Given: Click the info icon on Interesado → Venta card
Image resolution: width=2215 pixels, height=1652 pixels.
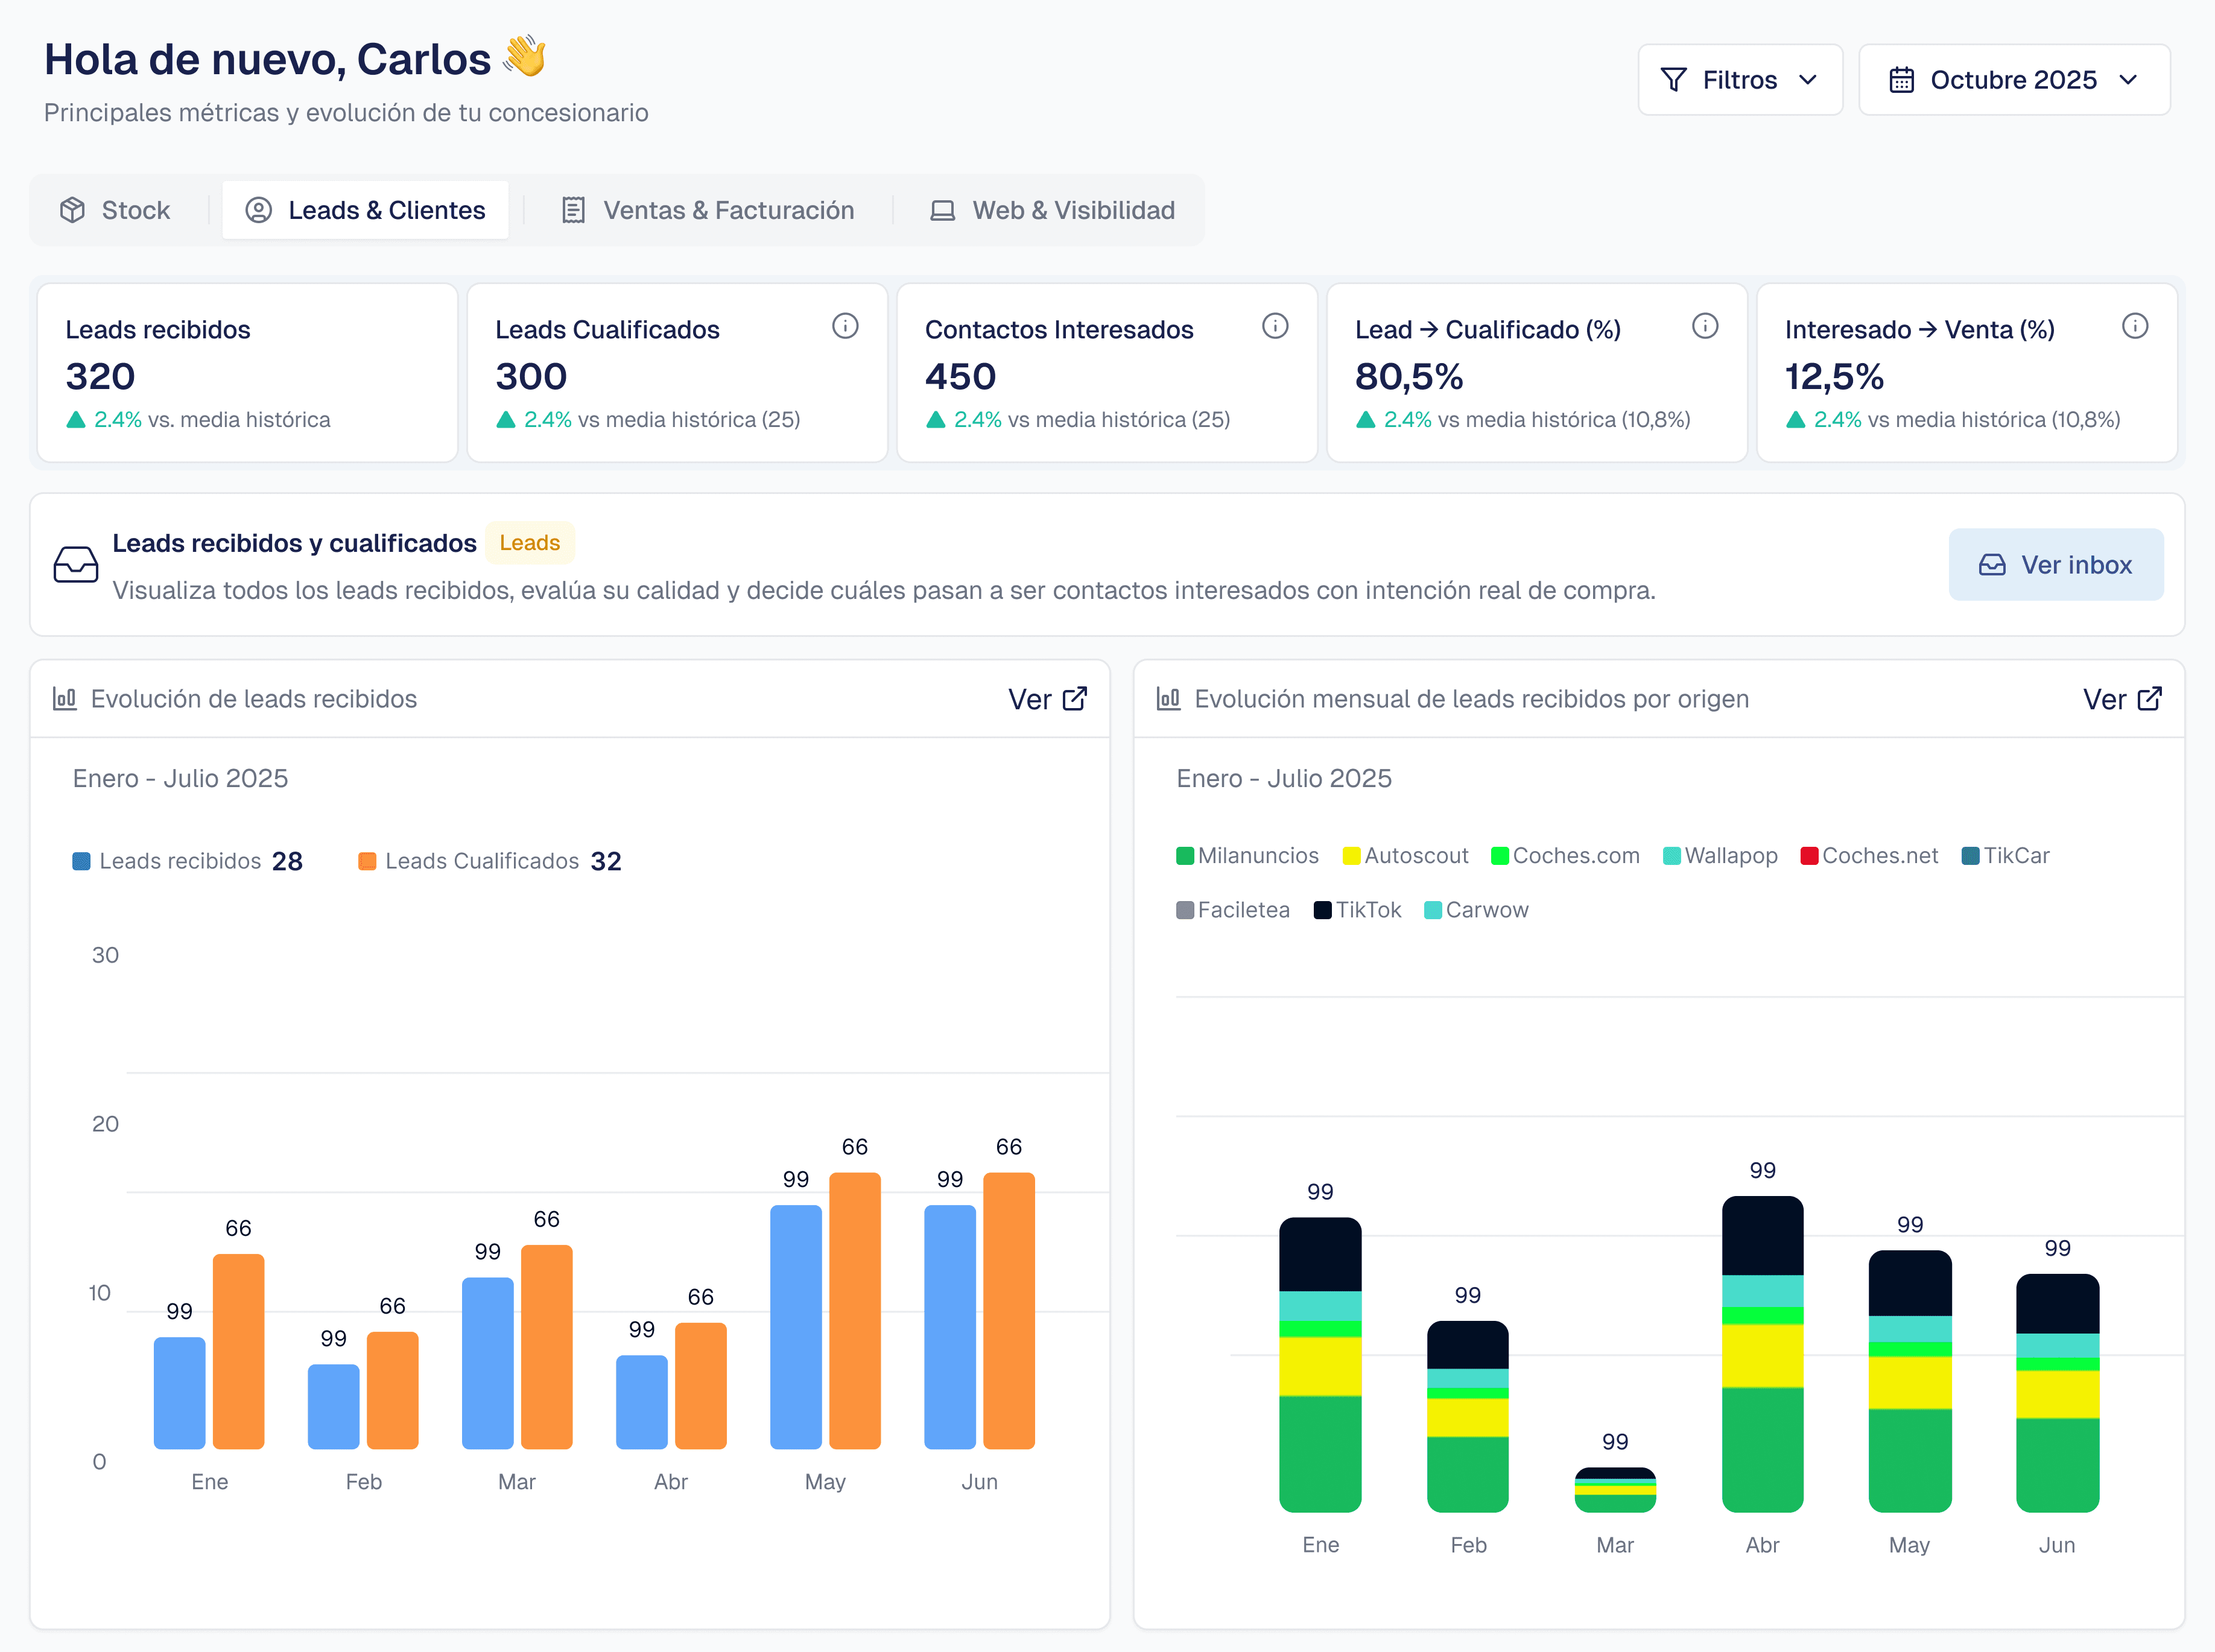Looking at the screenshot, I should coord(2136,326).
